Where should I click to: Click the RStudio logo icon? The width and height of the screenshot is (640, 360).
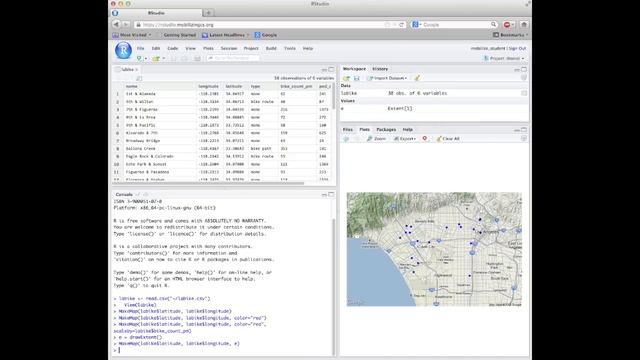(123, 51)
